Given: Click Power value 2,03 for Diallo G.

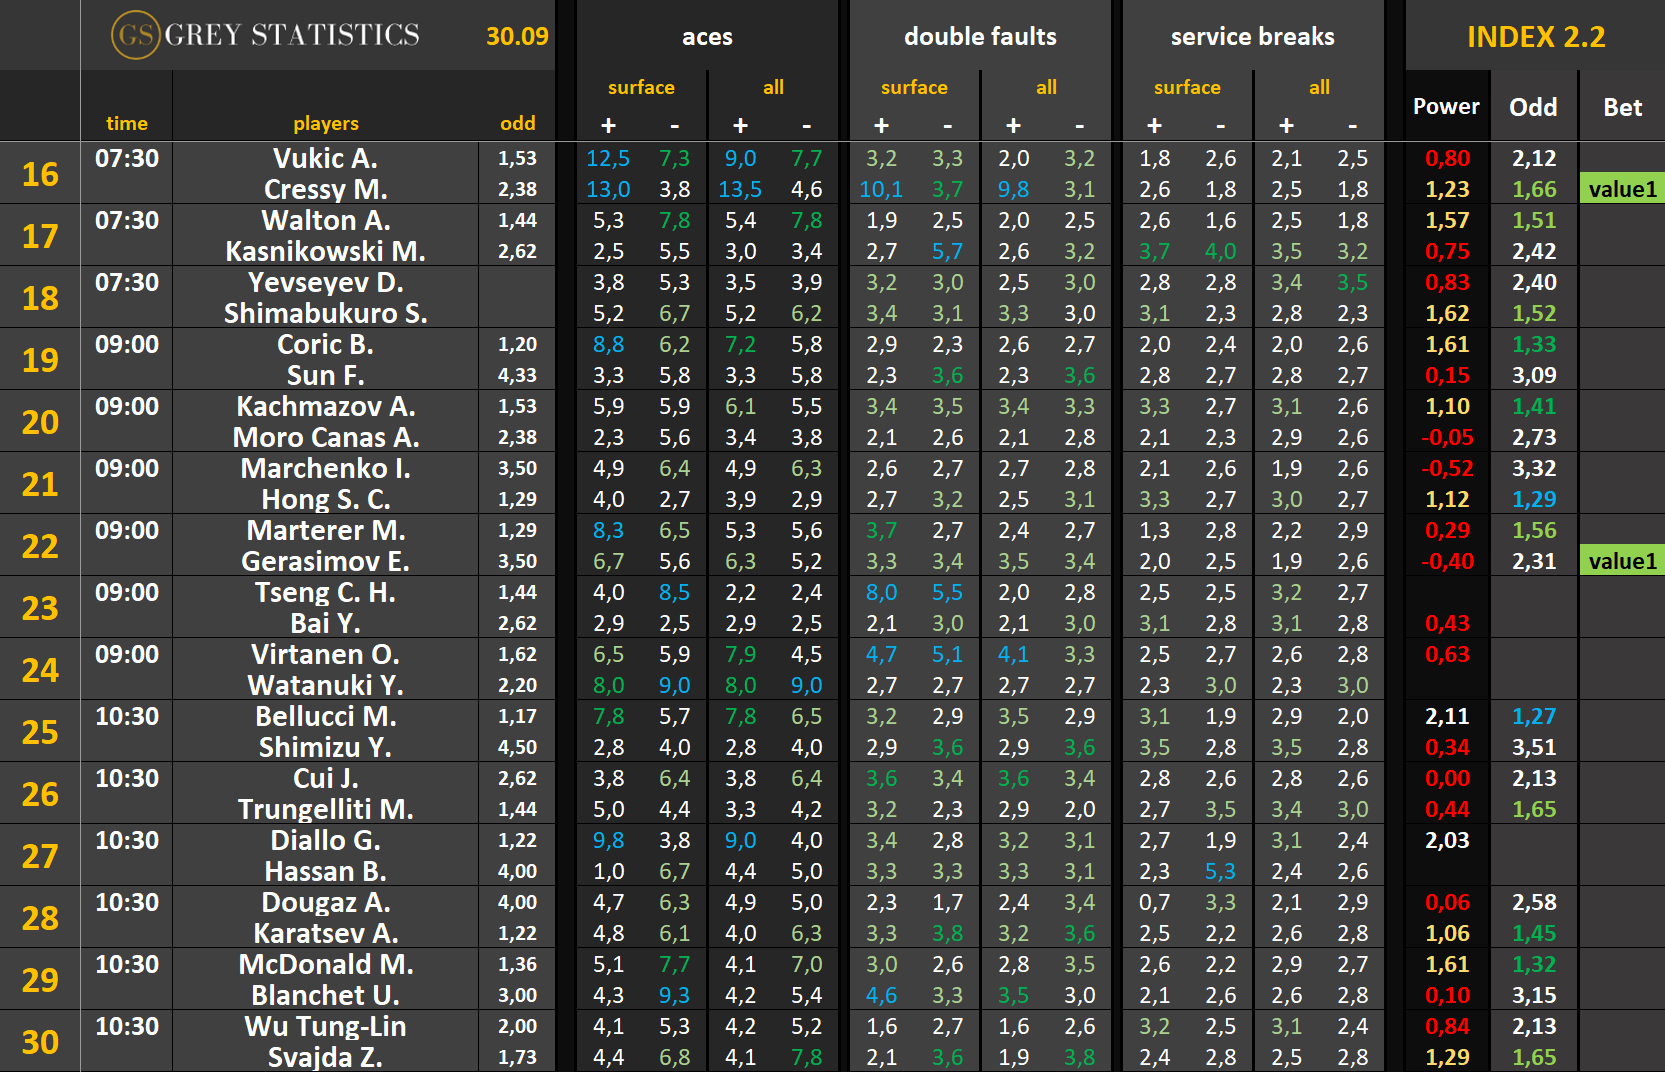Looking at the screenshot, I should tap(1447, 840).
